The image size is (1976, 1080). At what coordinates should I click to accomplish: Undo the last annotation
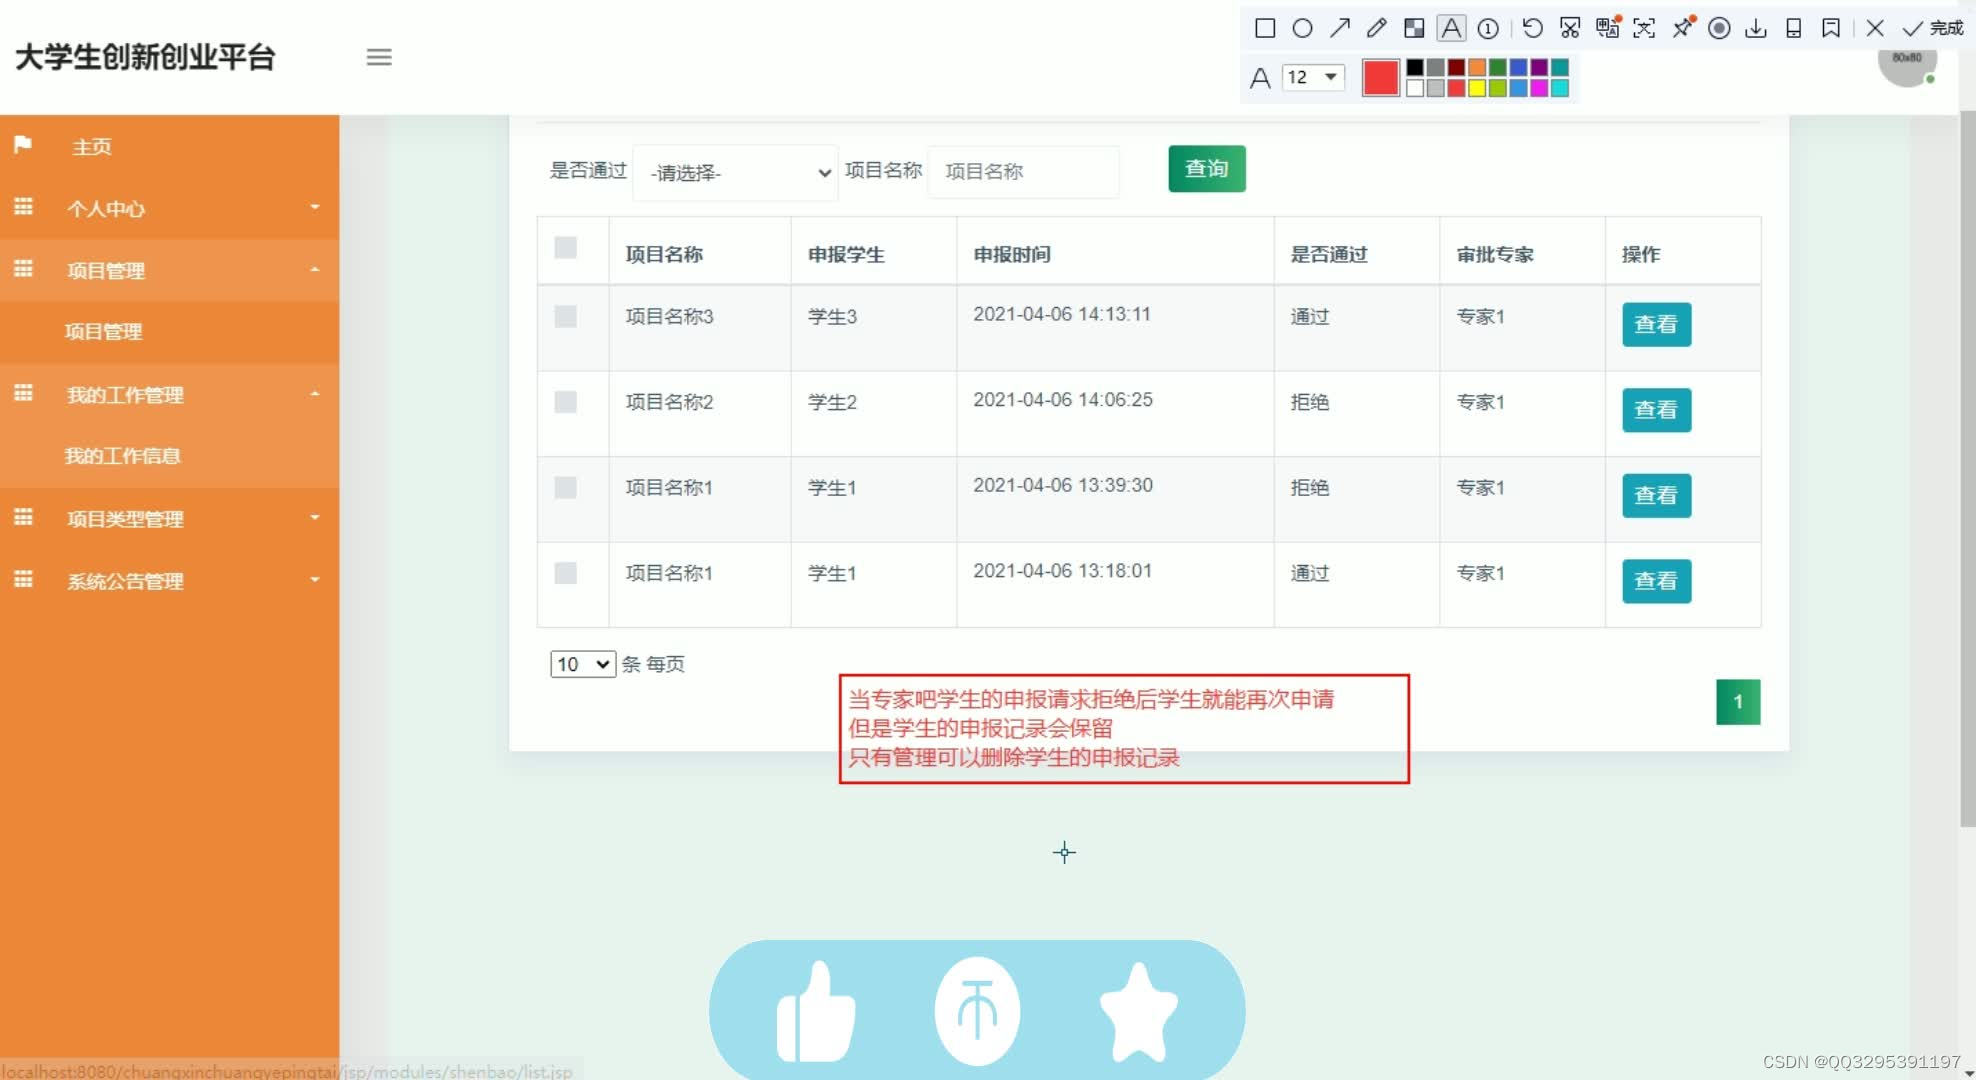point(1532,28)
